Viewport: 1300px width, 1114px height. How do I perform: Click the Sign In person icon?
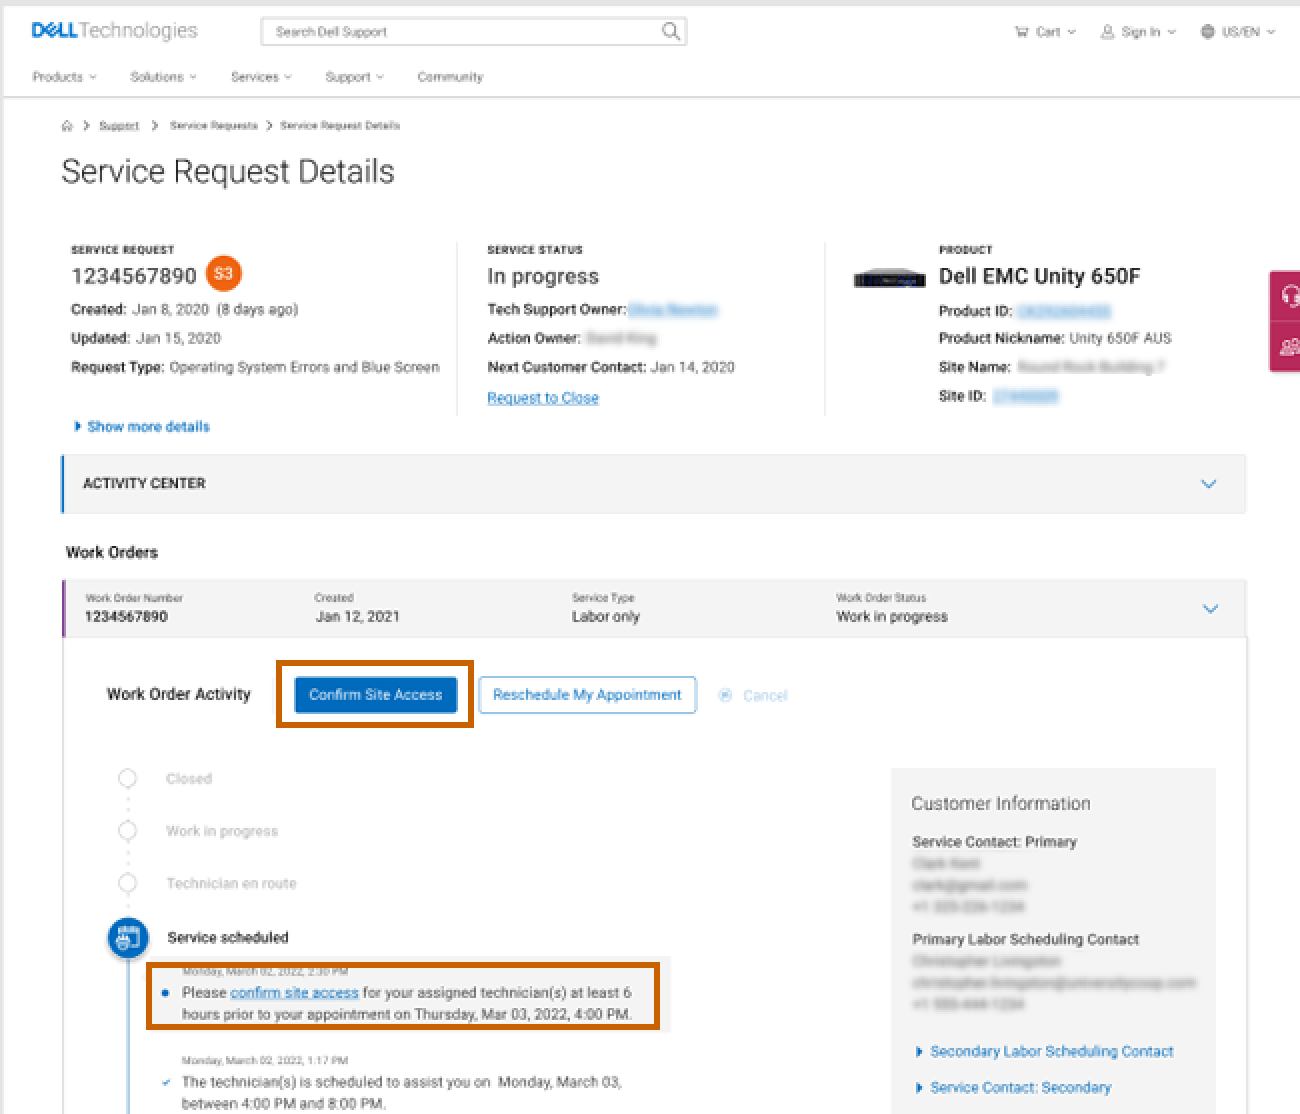pyautogui.click(x=1107, y=32)
